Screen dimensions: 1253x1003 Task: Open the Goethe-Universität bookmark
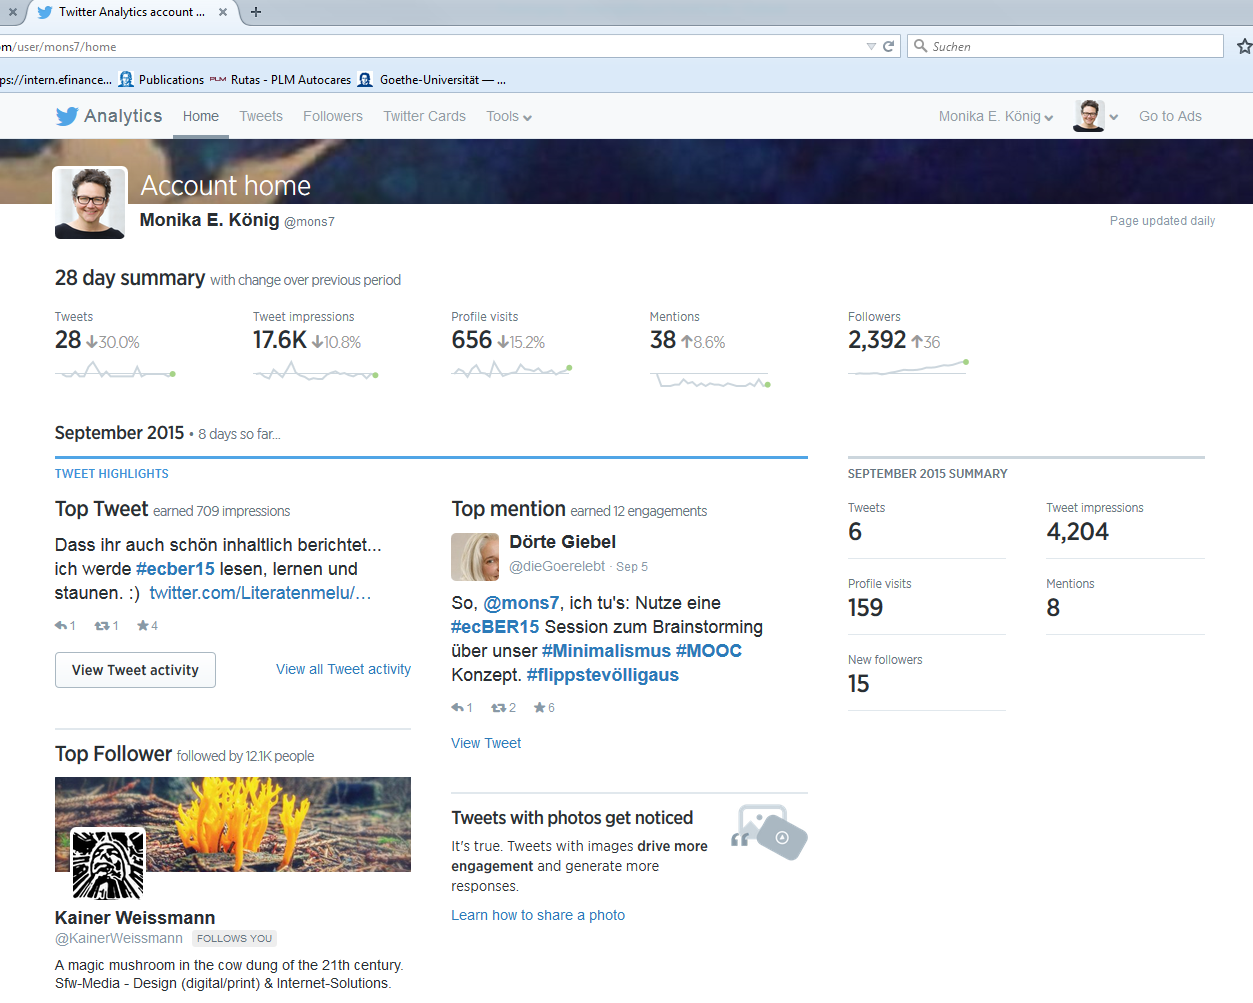432,79
